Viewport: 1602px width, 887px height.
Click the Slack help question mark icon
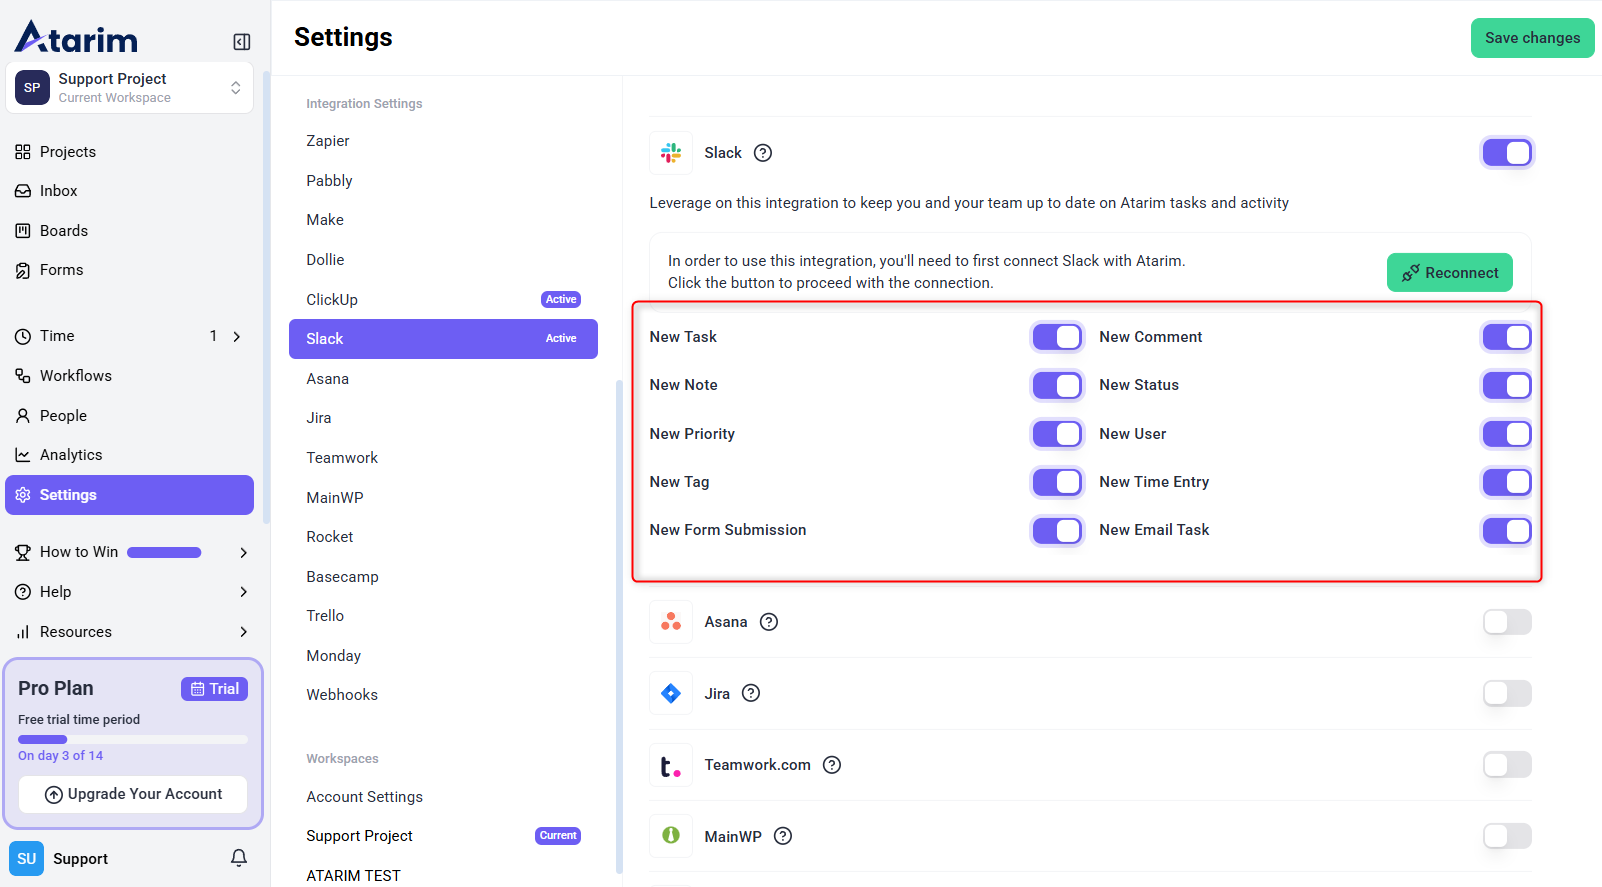tap(763, 153)
